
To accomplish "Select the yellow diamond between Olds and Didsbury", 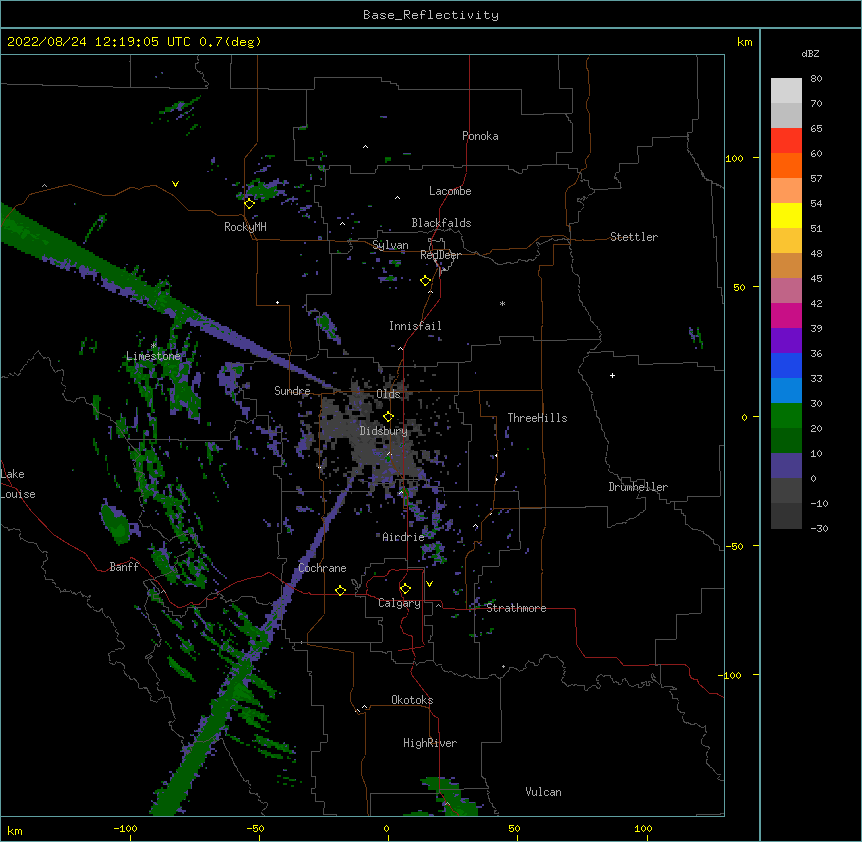I will click(x=388, y=416).
